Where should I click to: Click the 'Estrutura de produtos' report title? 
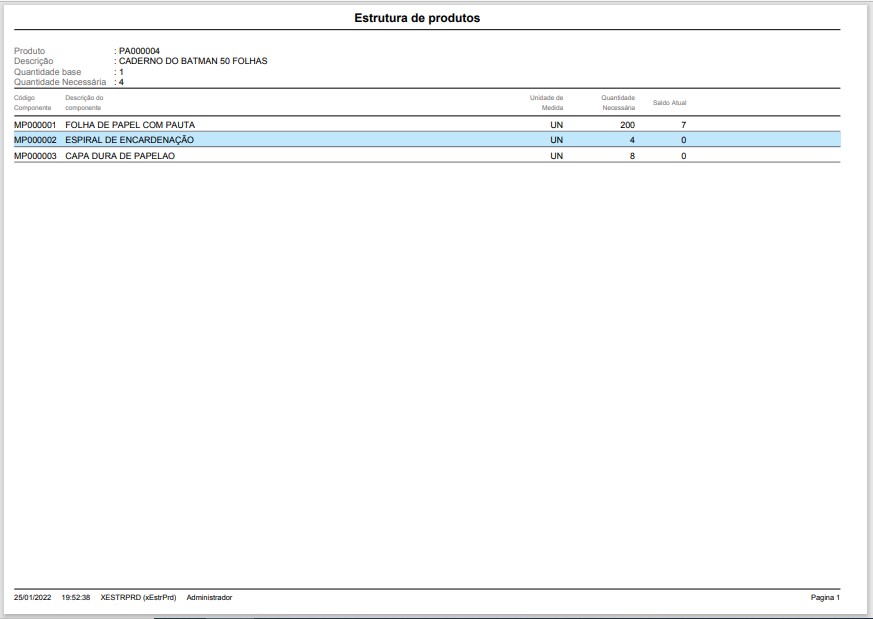(418, 18)
